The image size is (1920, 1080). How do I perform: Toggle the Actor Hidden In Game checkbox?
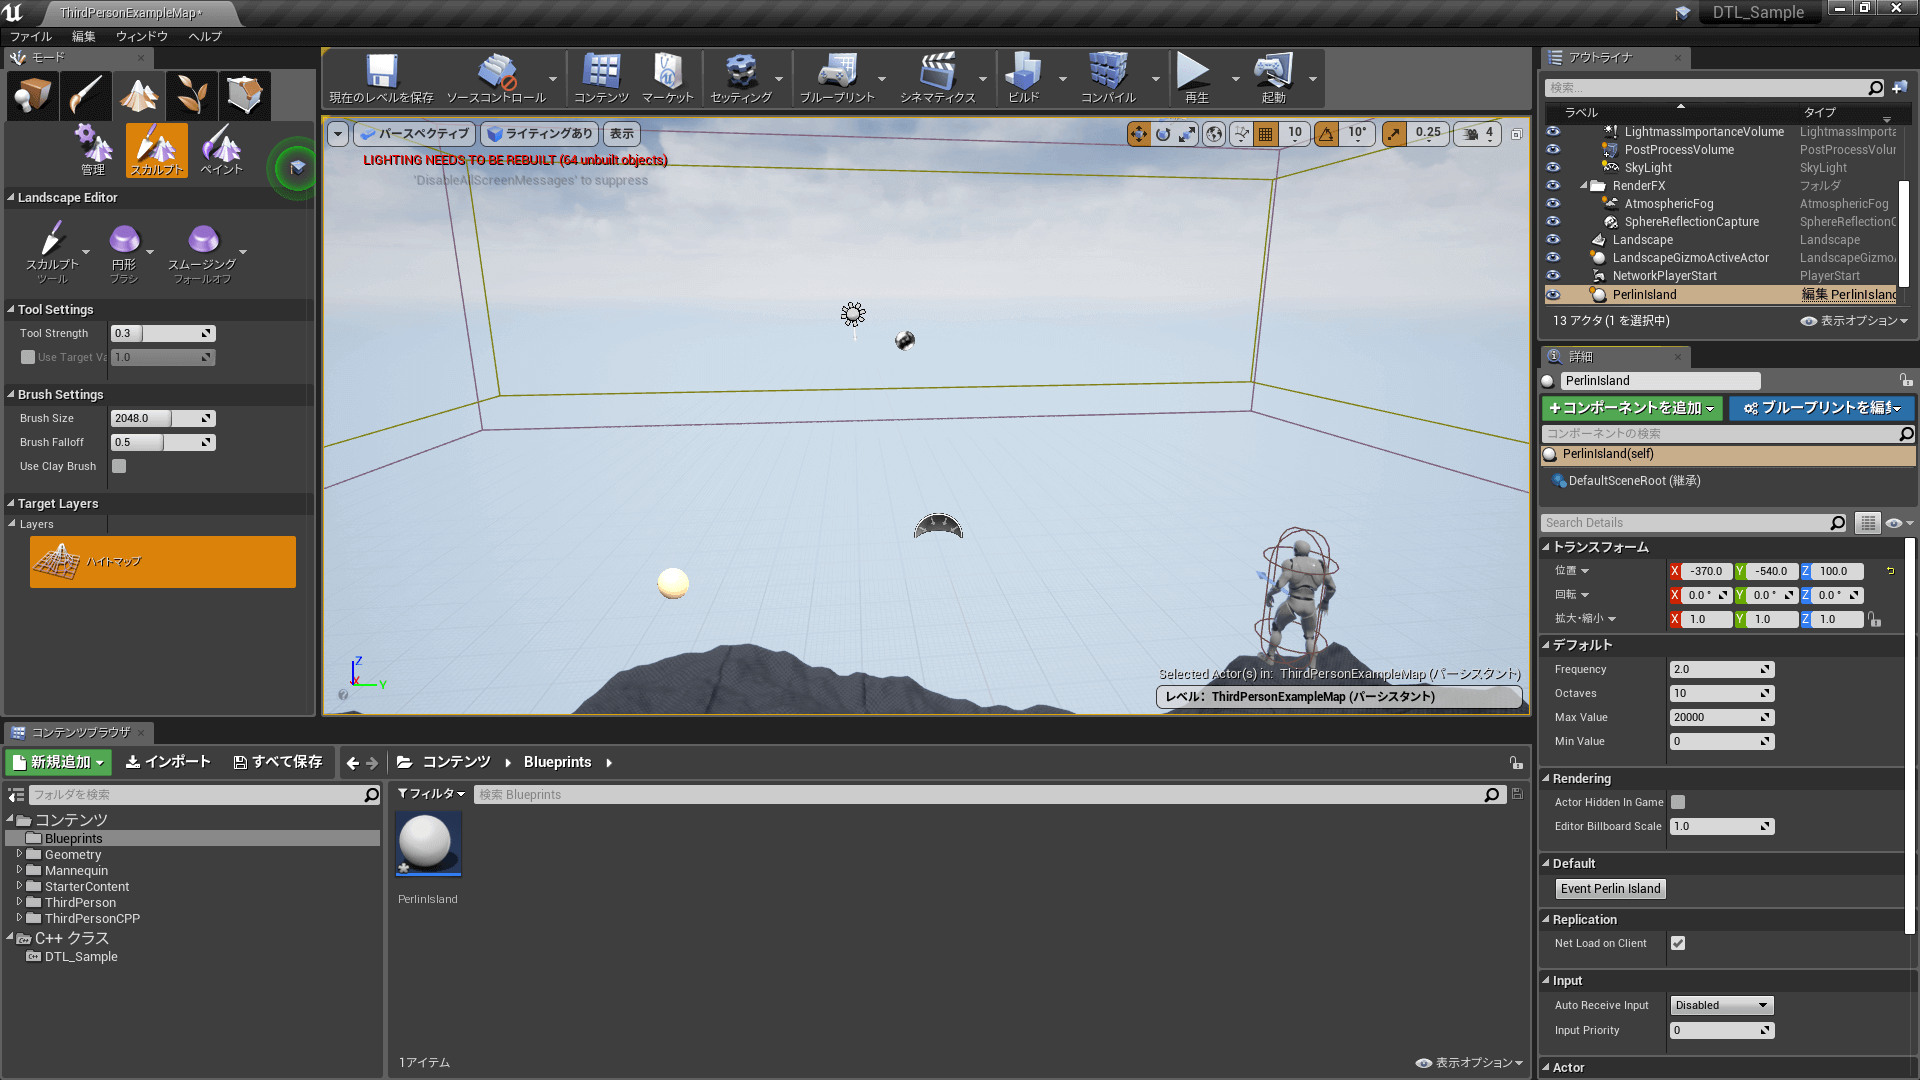(1678, 802)
